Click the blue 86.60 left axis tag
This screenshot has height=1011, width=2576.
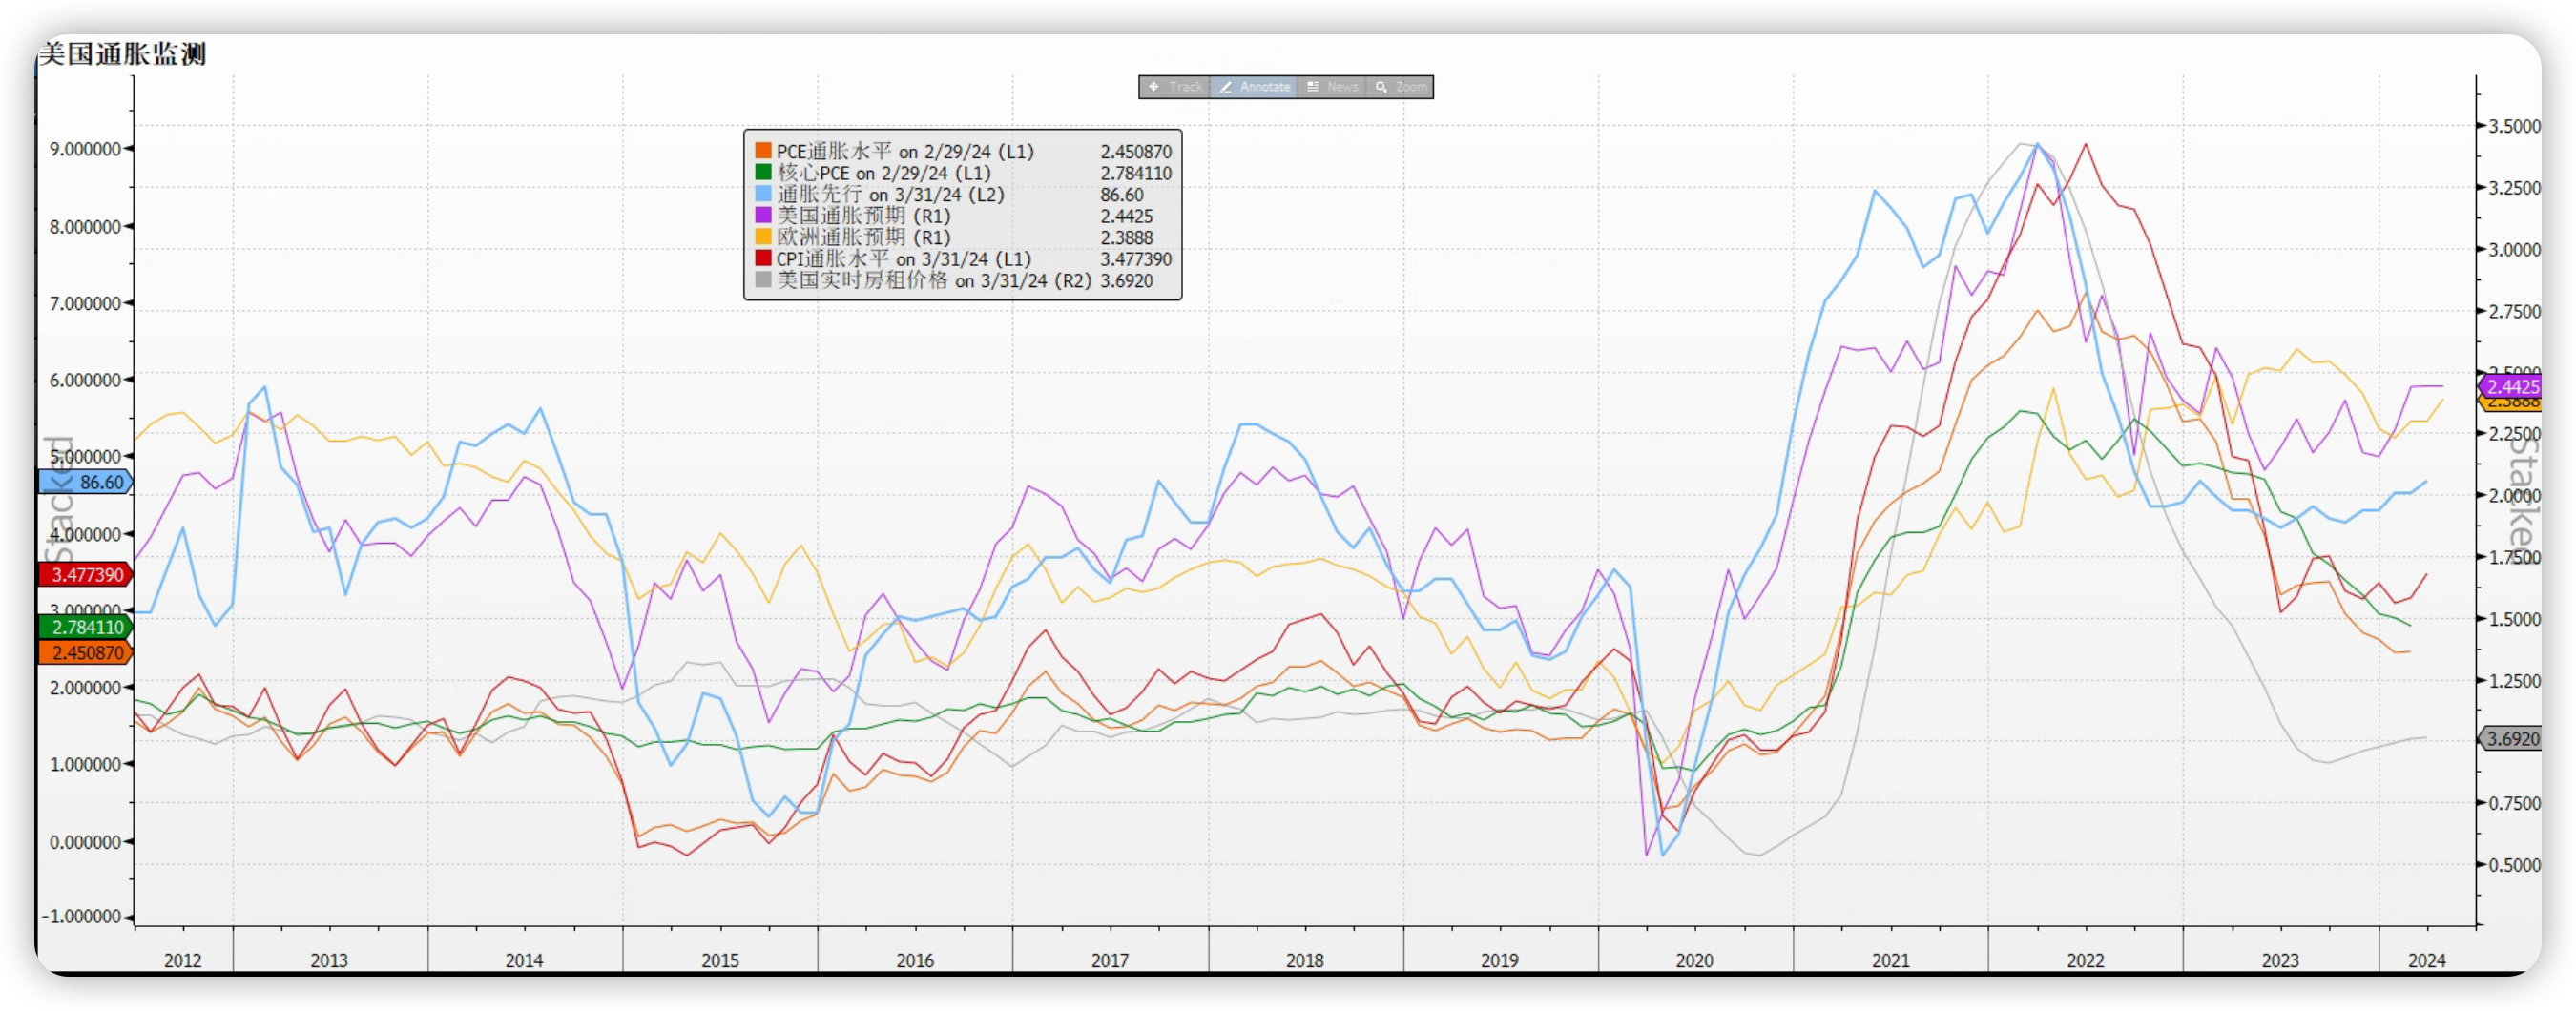pos(87,482)
